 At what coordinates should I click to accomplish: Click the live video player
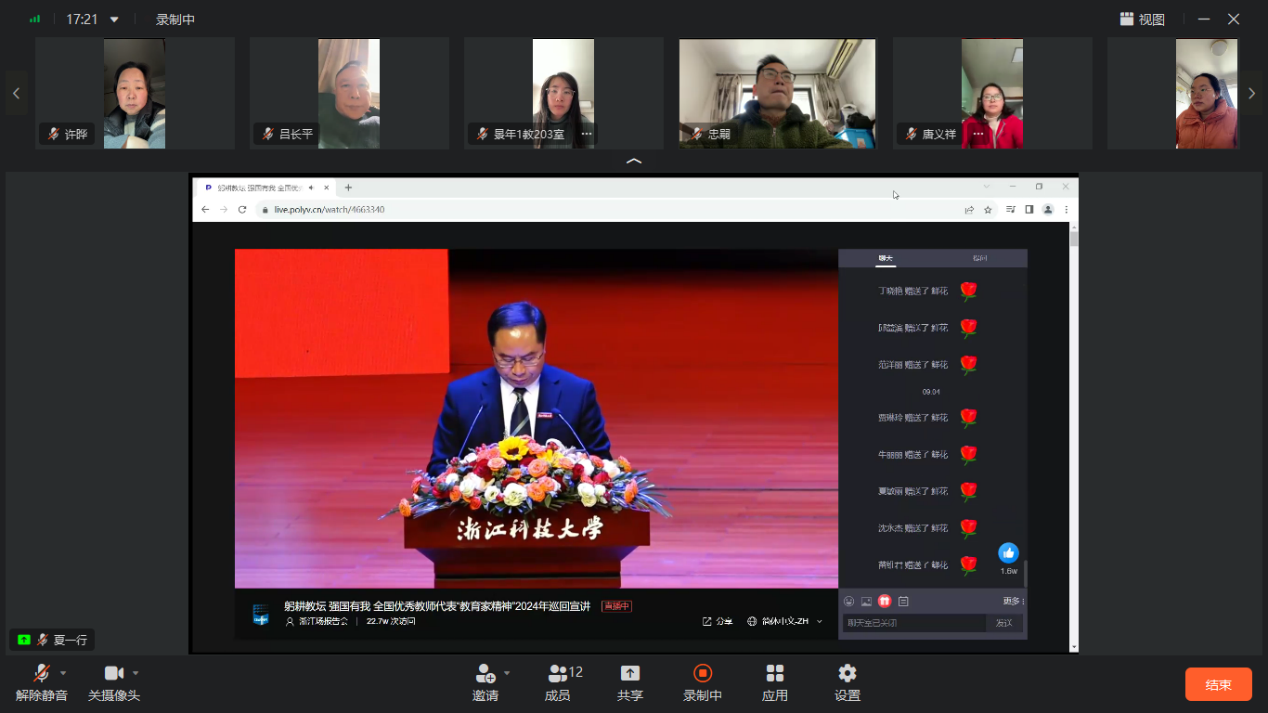point(536,418)
